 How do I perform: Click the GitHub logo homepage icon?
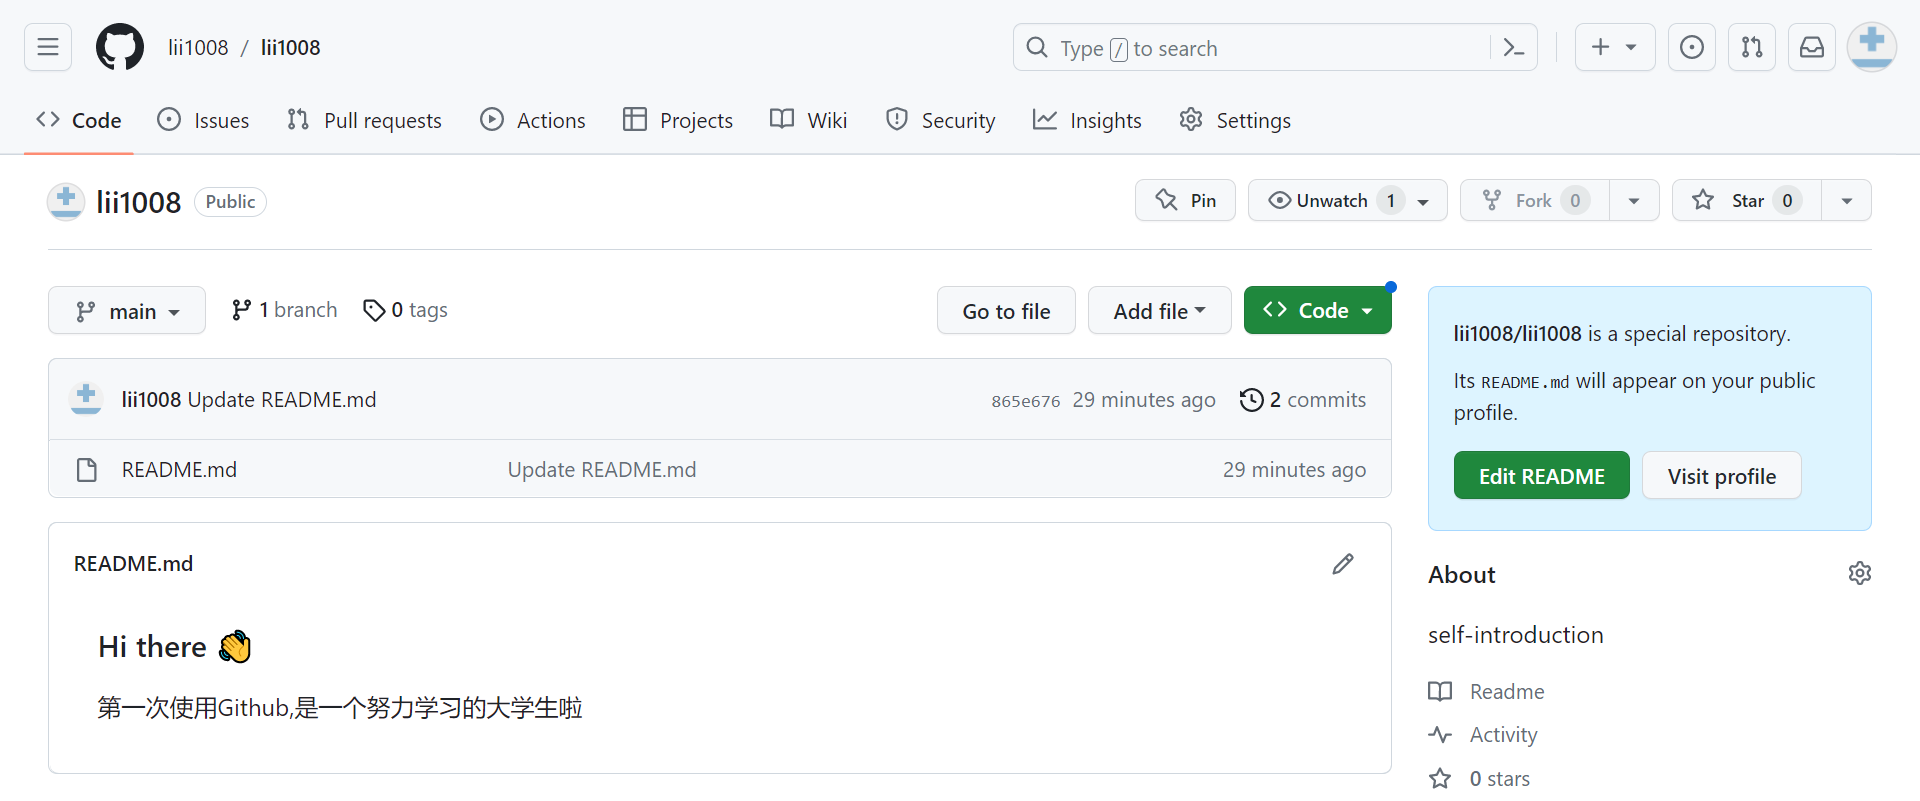[x=120, y=47]
